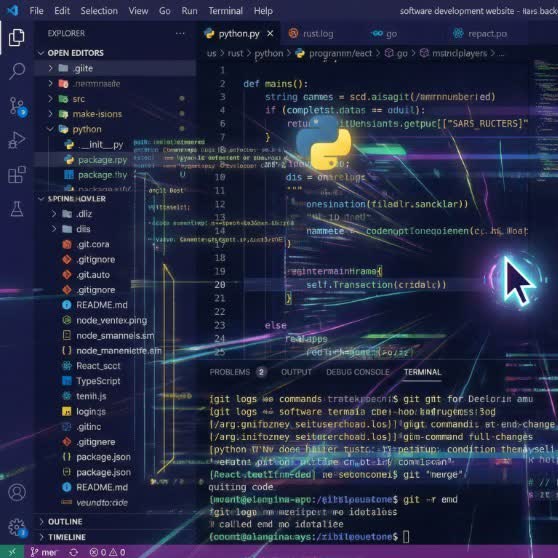Open the File menu
The width and height of the screenshot is (558, 558).
tap(36, 11)
